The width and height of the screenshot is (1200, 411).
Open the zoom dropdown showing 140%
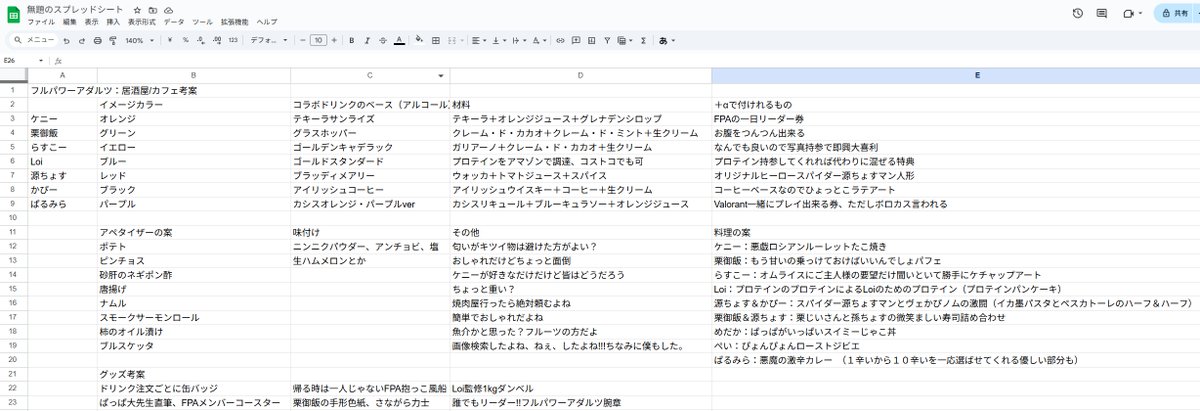tap(138, 40)
